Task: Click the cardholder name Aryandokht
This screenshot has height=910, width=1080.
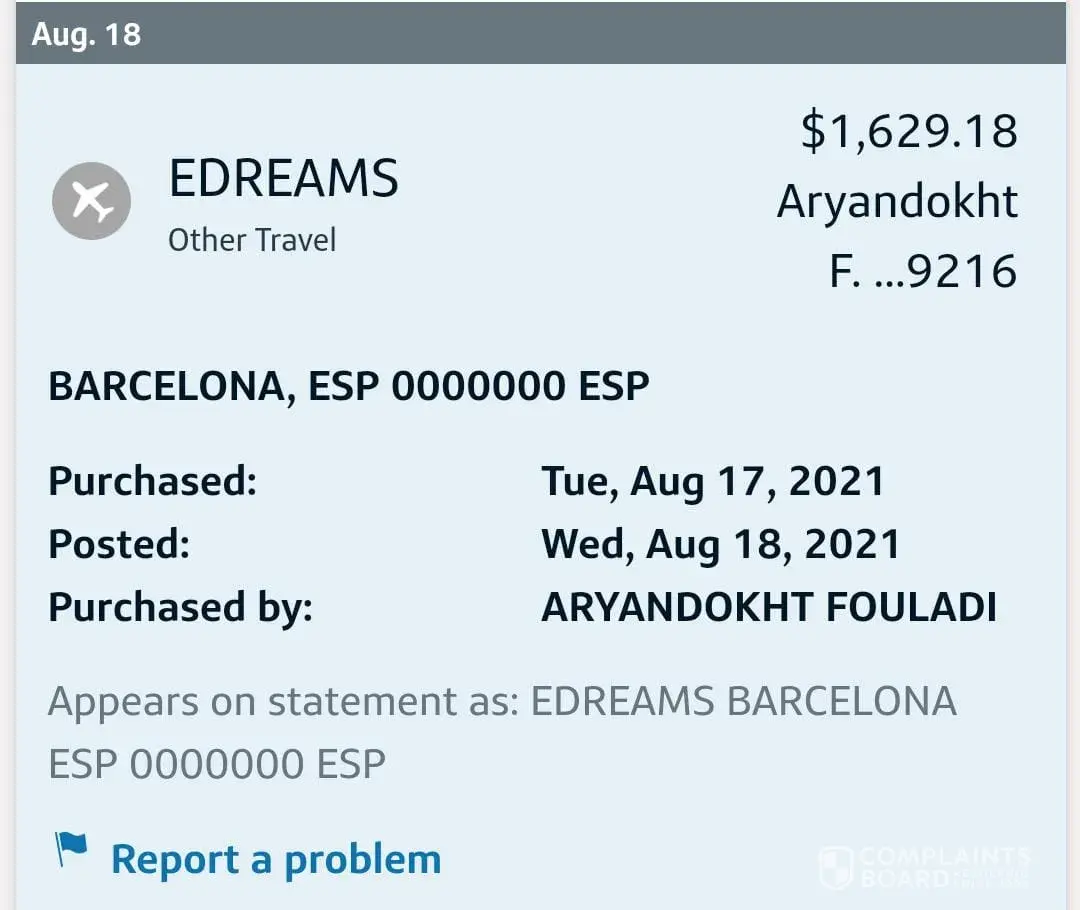Action: tap(897, 202)
